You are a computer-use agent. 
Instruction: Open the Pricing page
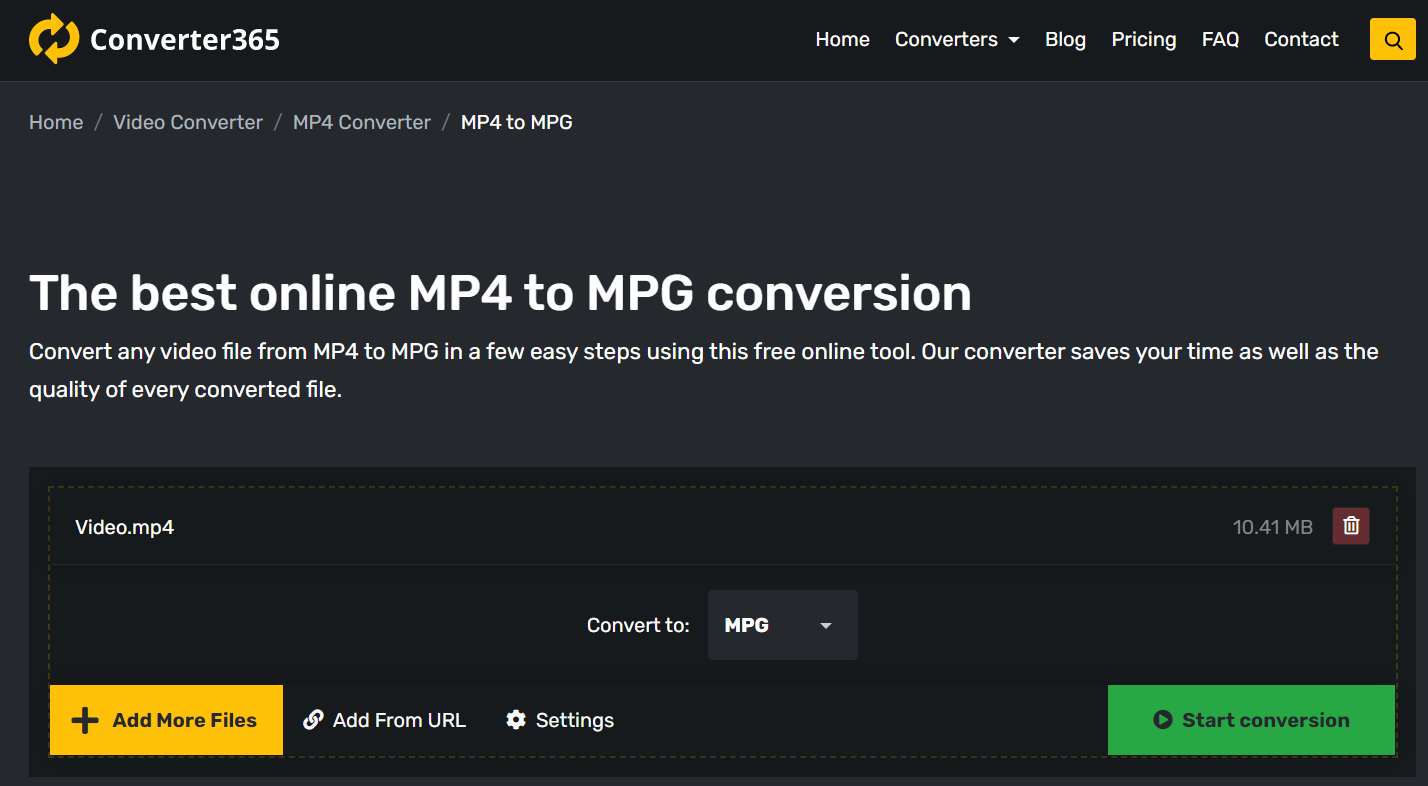[1143, 40]
